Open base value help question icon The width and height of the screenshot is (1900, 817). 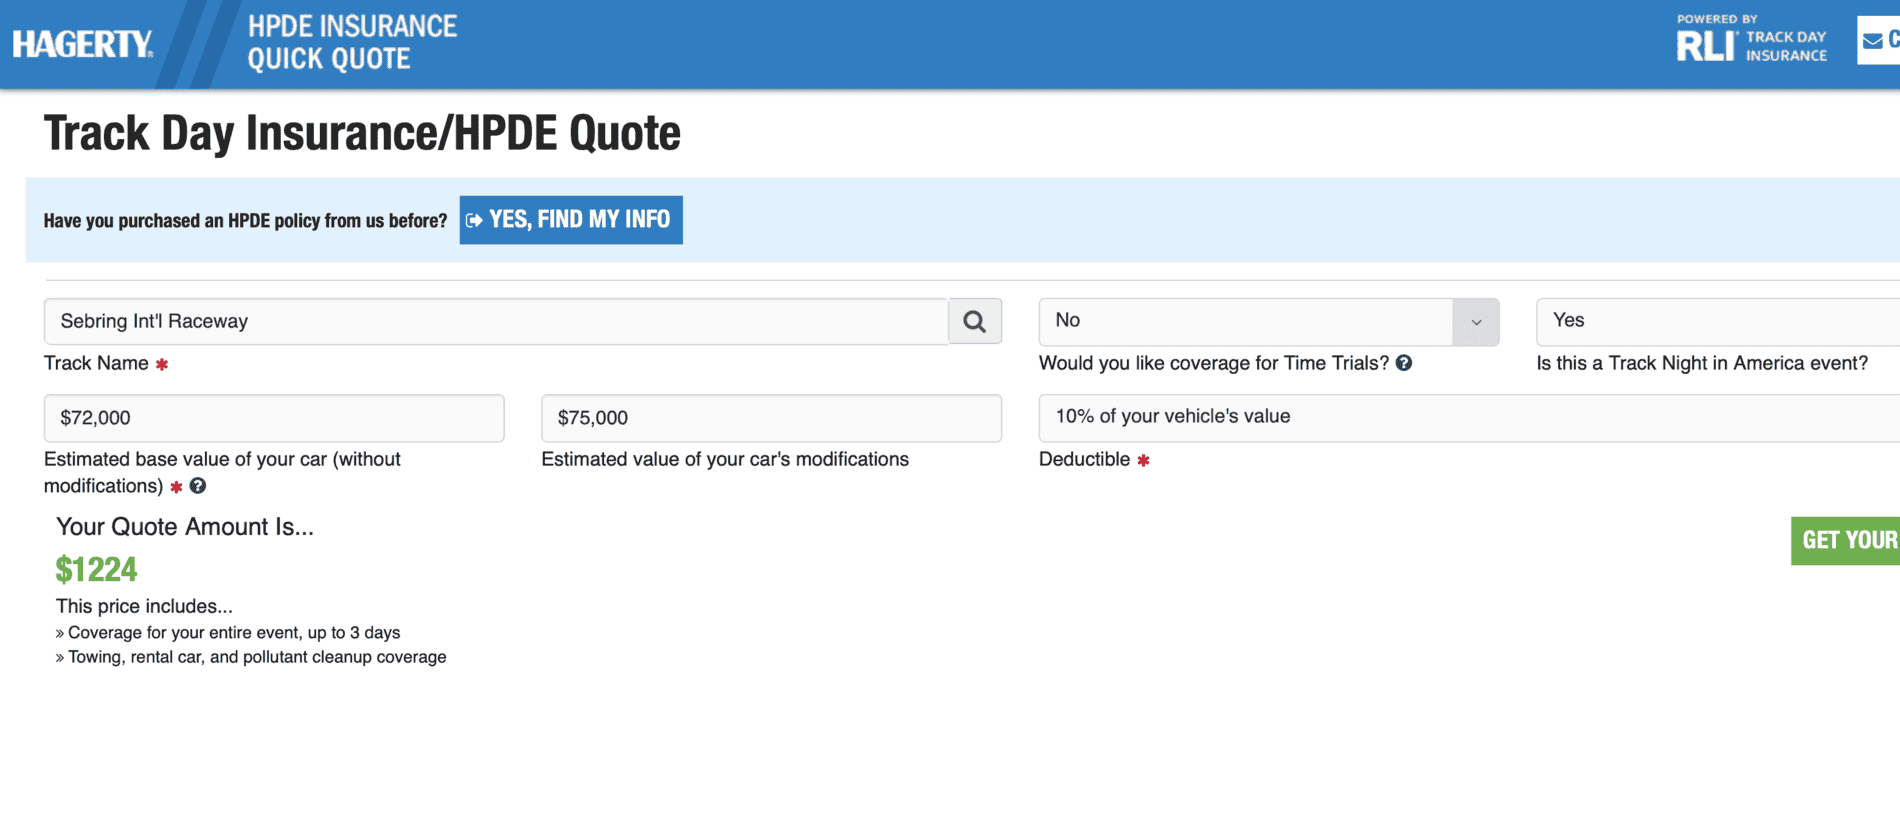coord(198,486)
